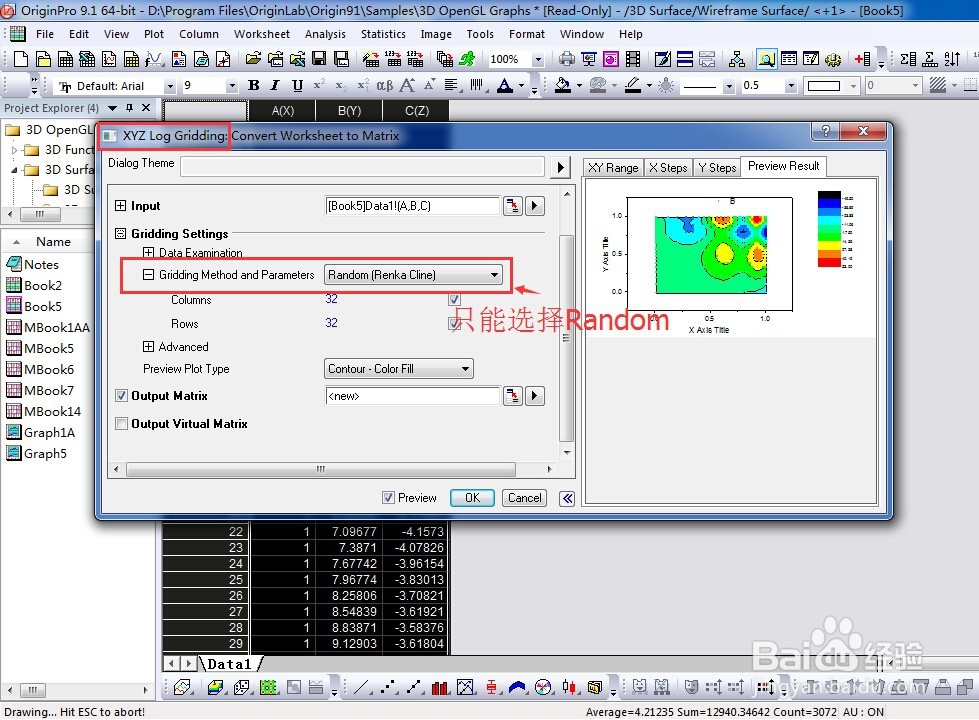
Task: Switch to the XY Range tab
Action: pyautogui.click(x=612, y=167)
